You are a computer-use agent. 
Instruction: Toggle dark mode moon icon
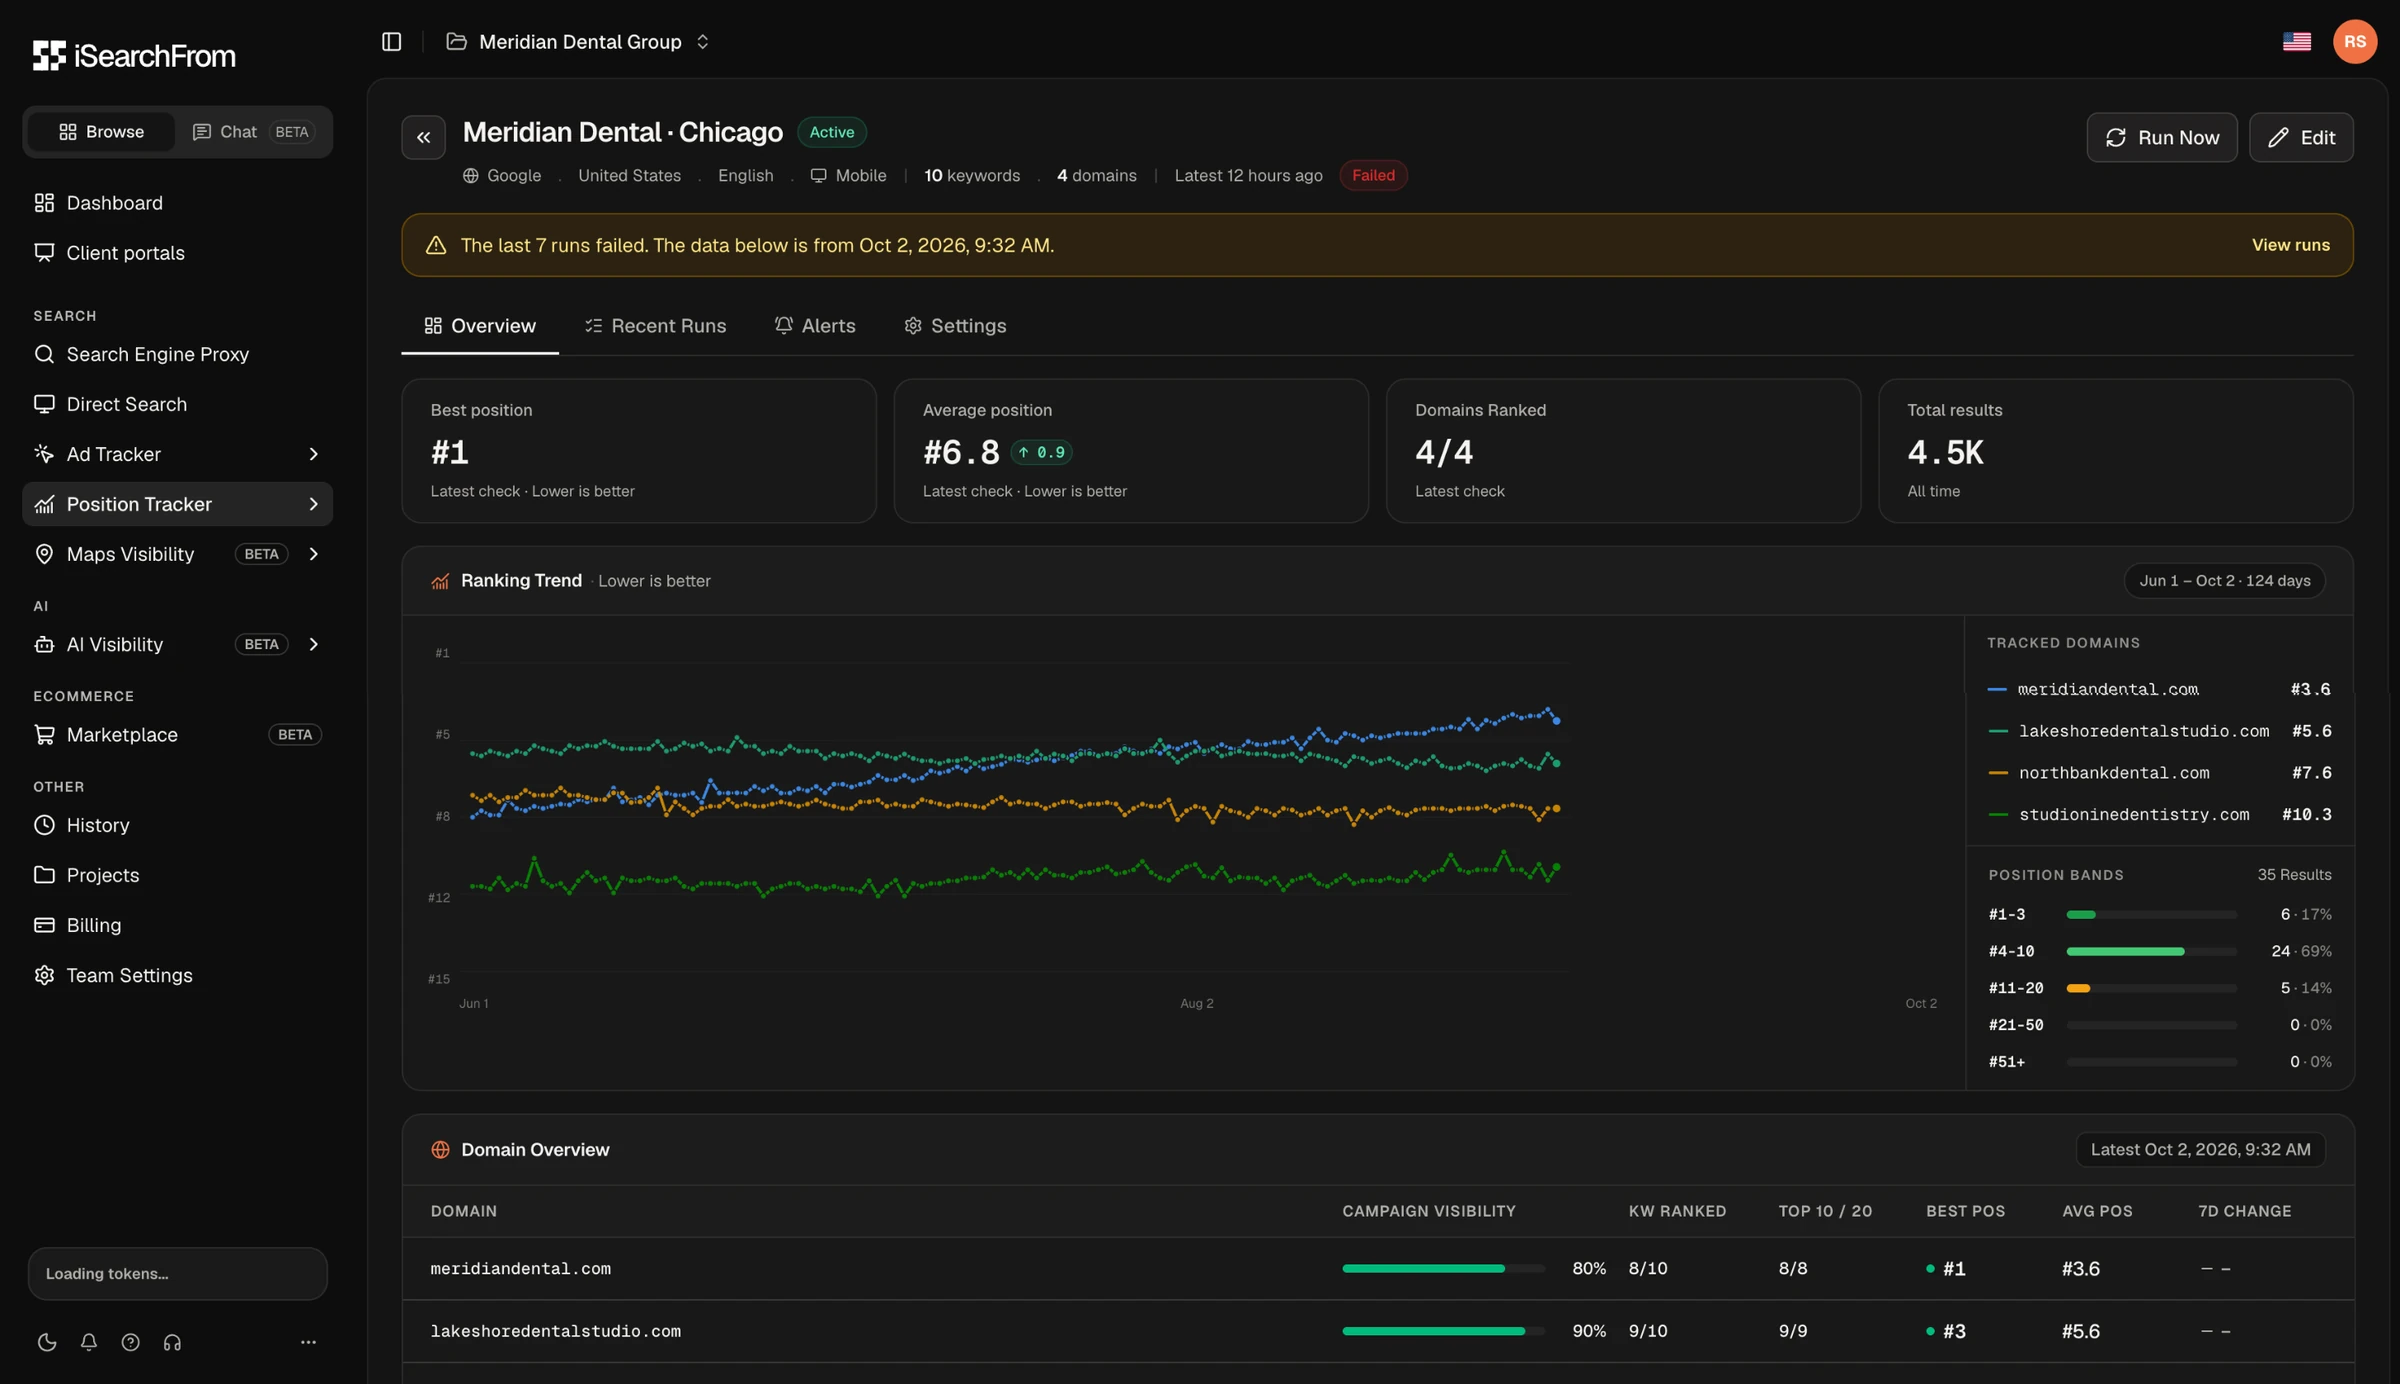[47, 1342]
